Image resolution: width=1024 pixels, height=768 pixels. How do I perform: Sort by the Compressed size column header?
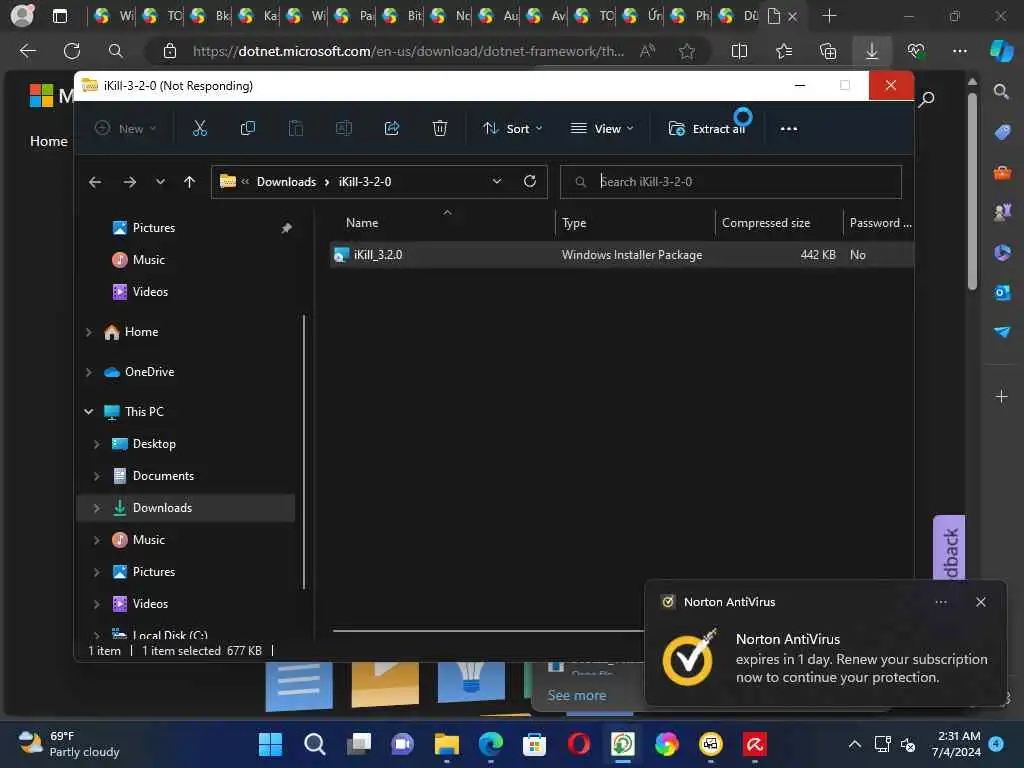[765, 223]
